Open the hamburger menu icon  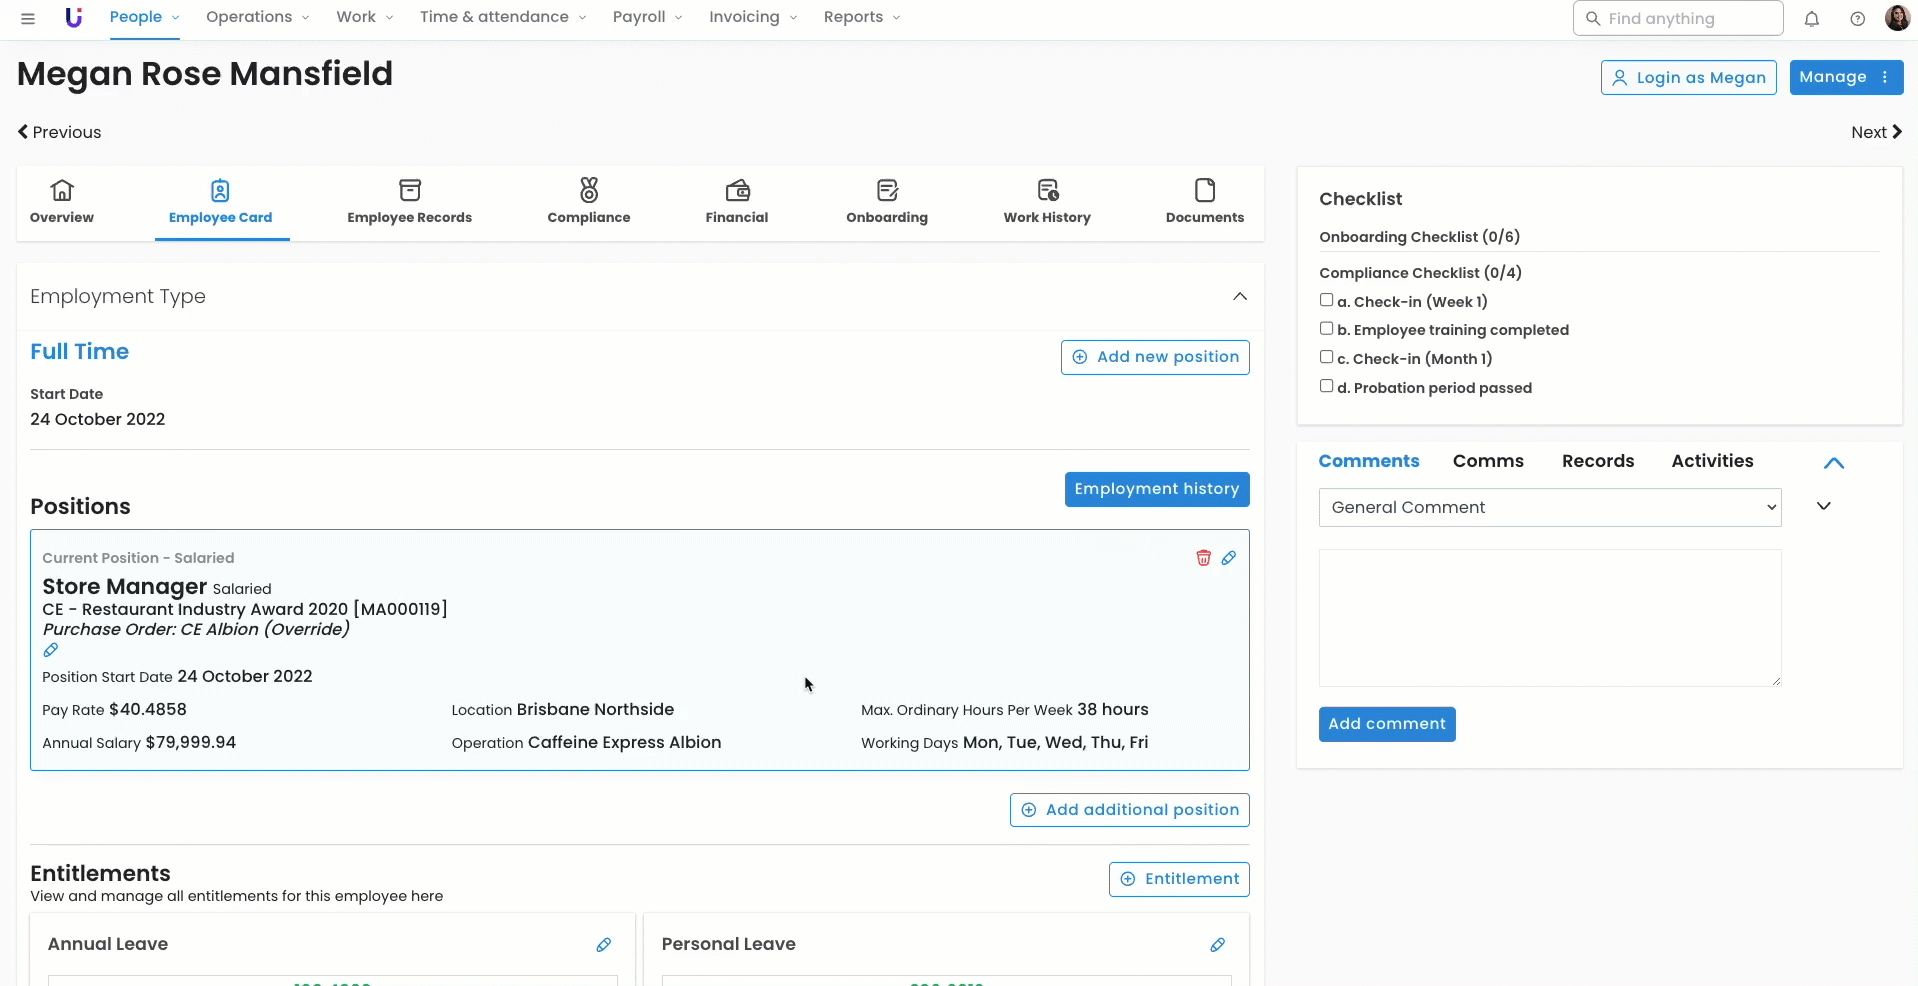[28, 18]
